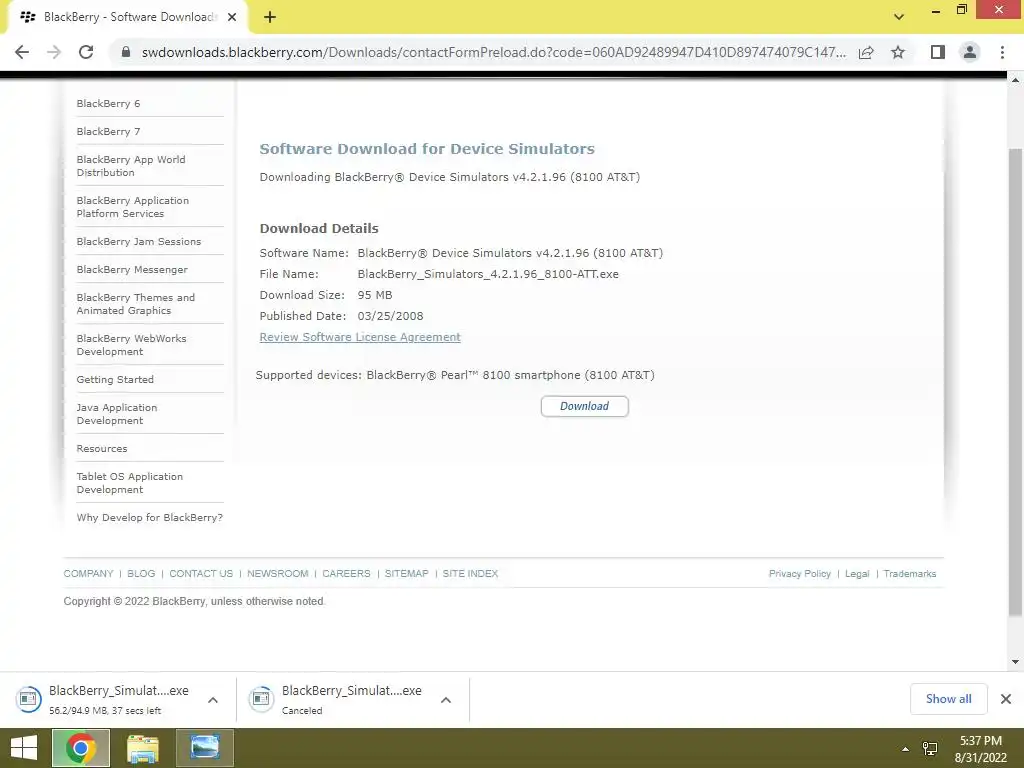
Task: Open the SITEMAP footer link
Action: click(x=406, y=573)
